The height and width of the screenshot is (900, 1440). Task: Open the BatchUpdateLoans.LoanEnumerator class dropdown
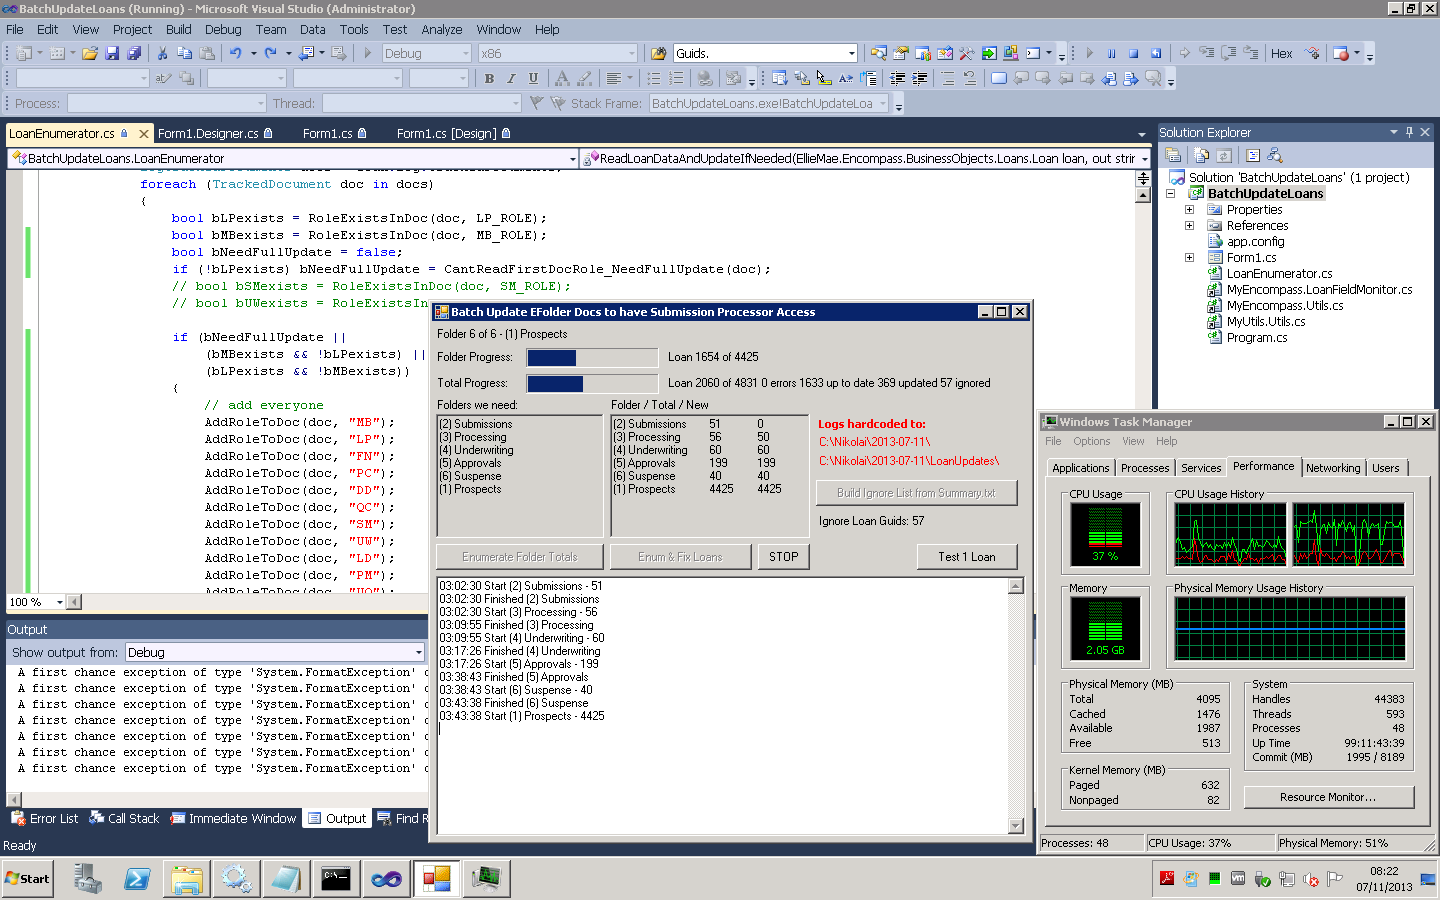[572, 158]
